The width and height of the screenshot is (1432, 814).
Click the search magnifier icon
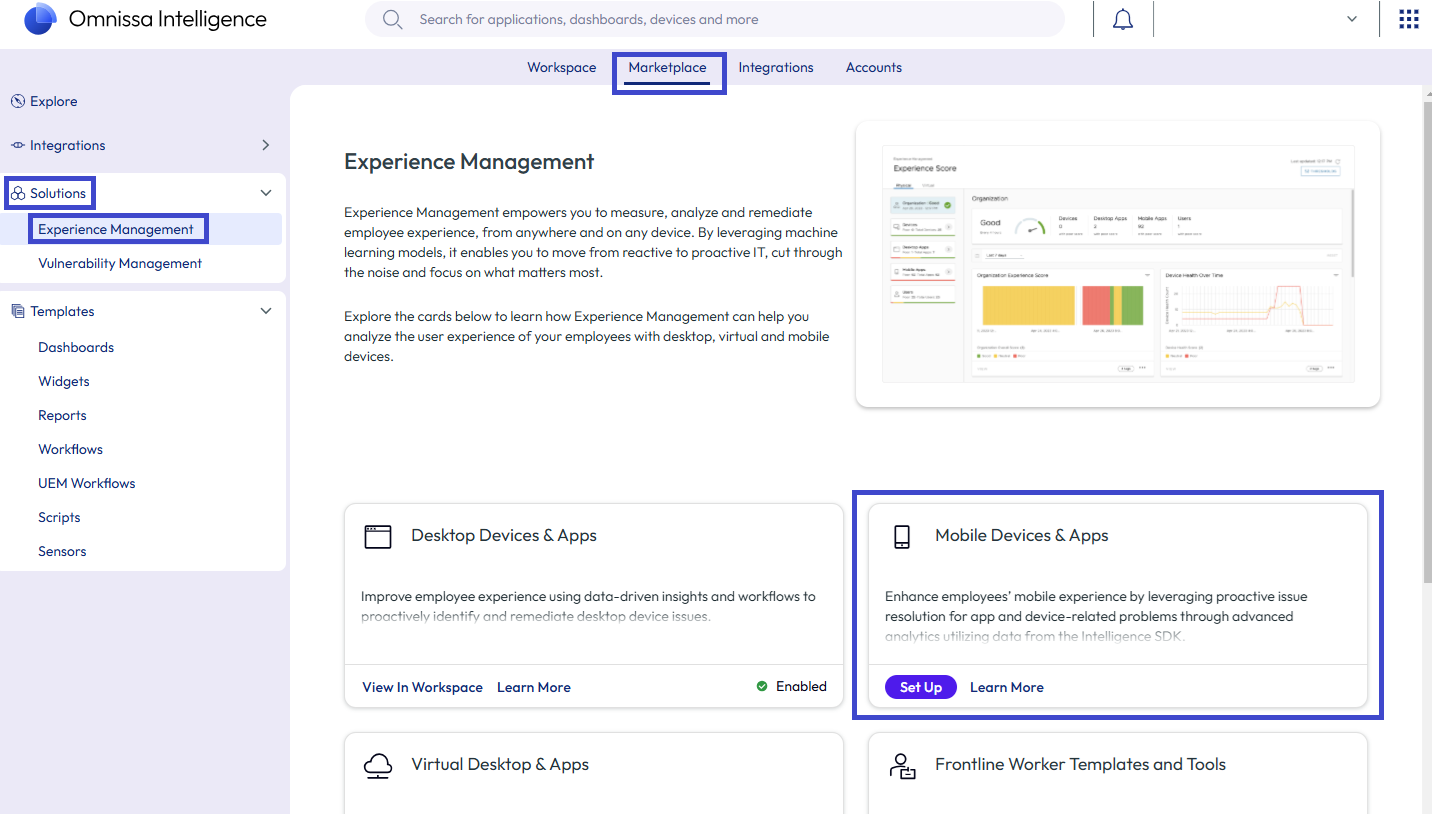(392, 19)
